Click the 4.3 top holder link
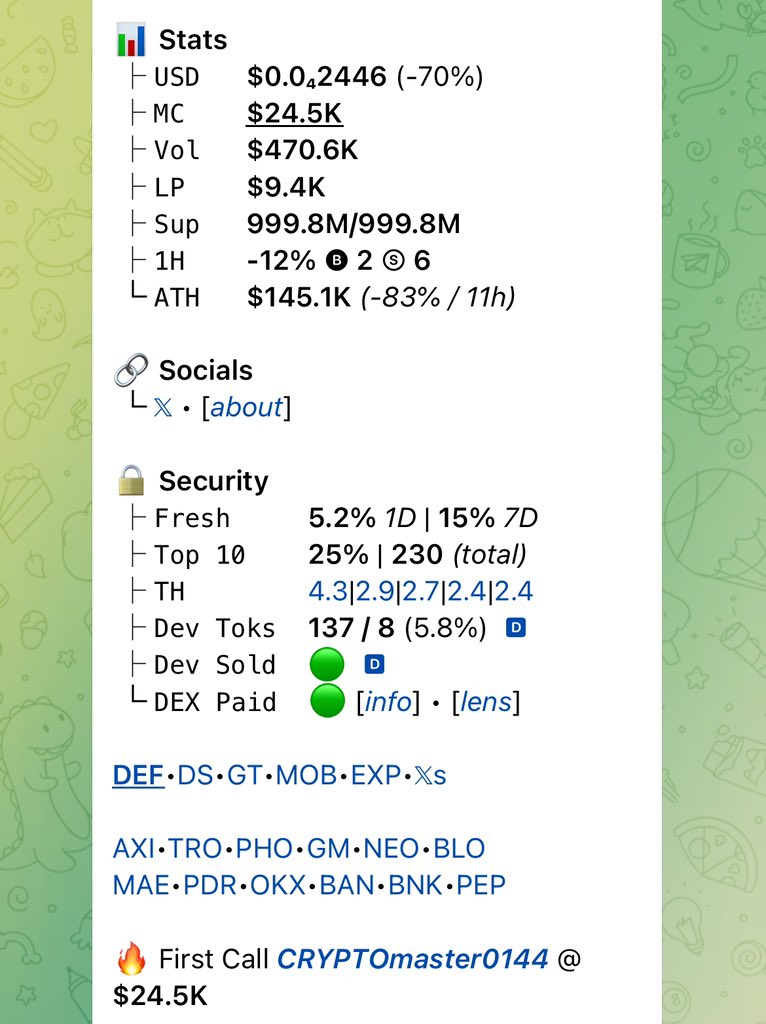 328,592
